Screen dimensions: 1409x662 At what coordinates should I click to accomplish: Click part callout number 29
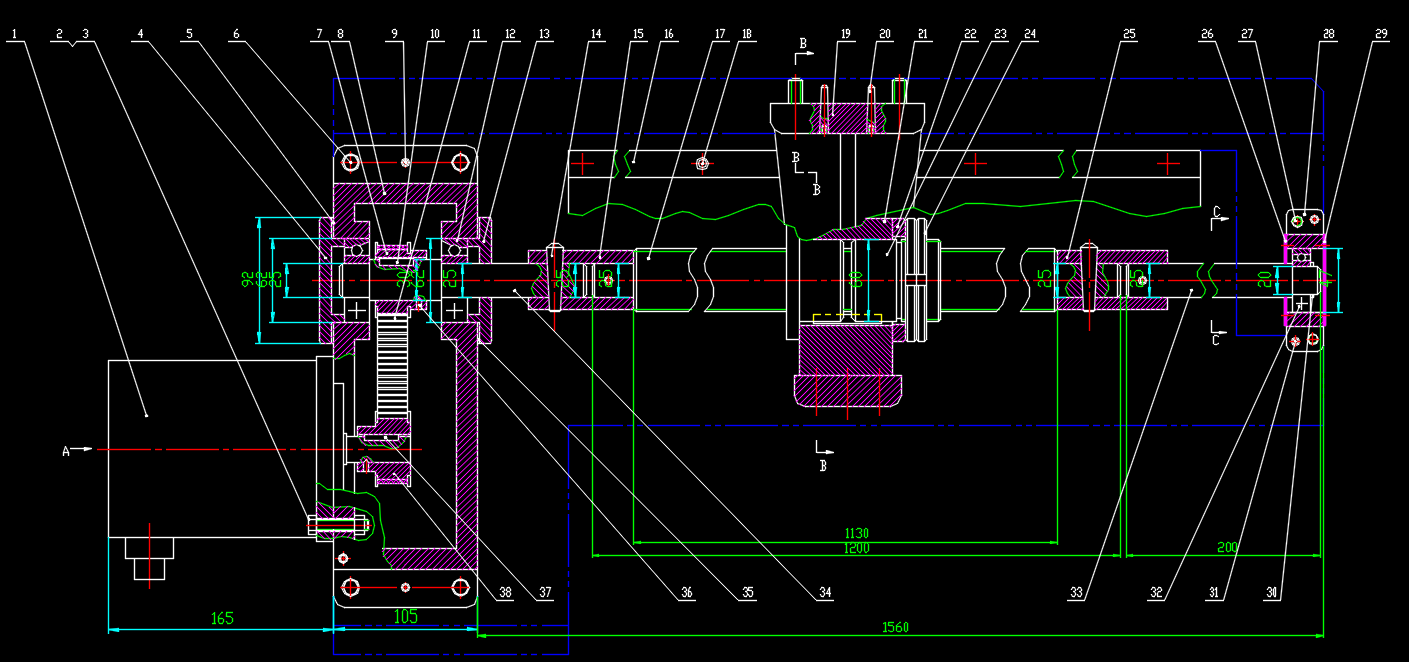click(x=1381, y=34)
